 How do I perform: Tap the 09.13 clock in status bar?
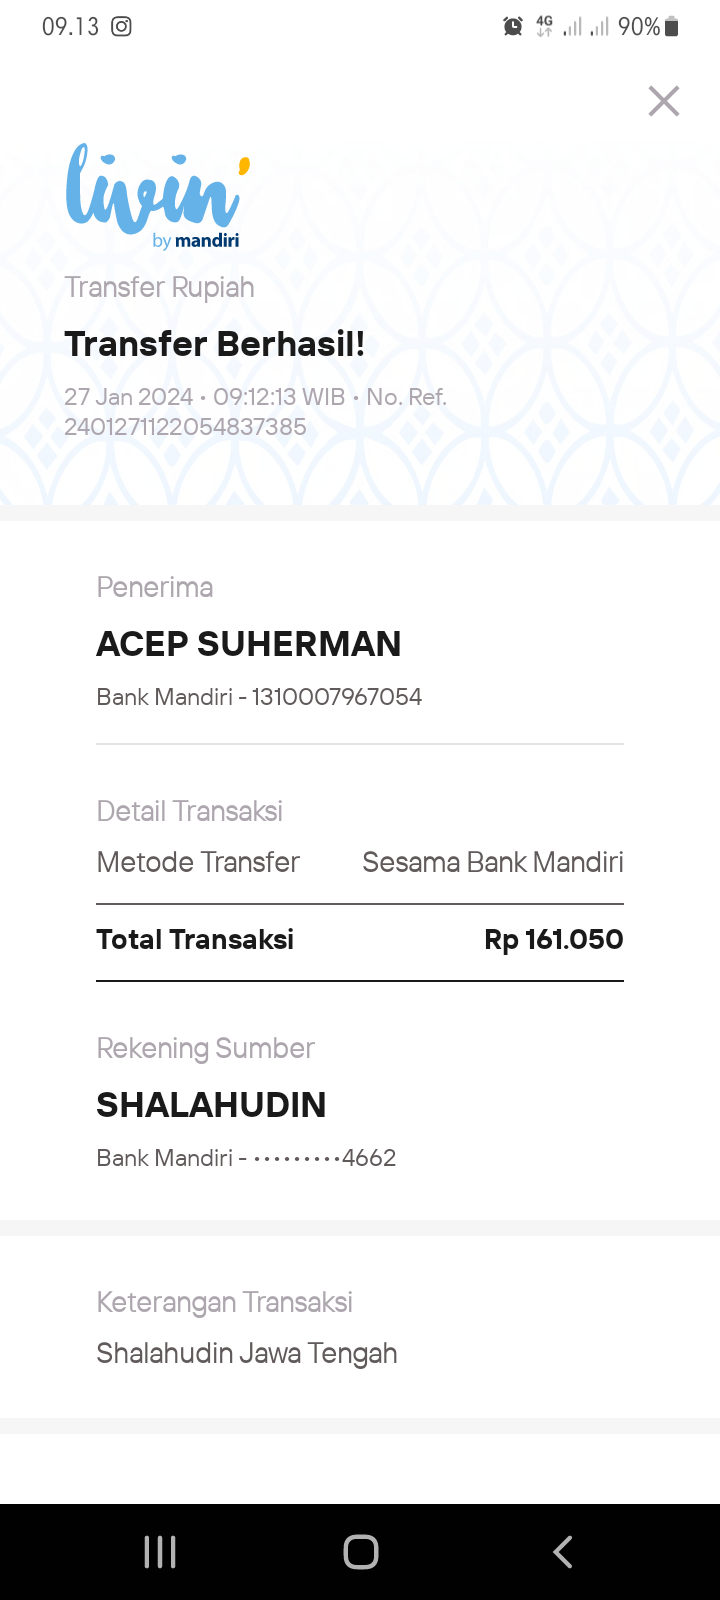point(70,27)
